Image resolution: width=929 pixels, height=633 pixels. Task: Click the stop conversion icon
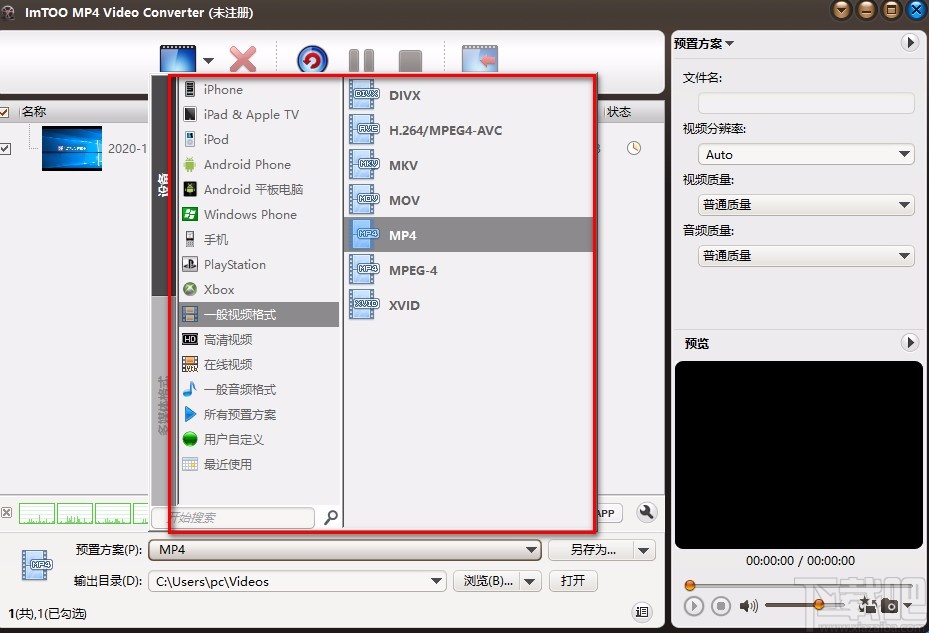coord(410,61)
